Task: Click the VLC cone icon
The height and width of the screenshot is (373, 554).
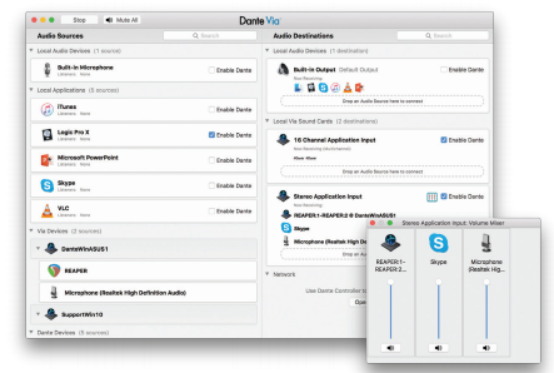Action: 47,211
